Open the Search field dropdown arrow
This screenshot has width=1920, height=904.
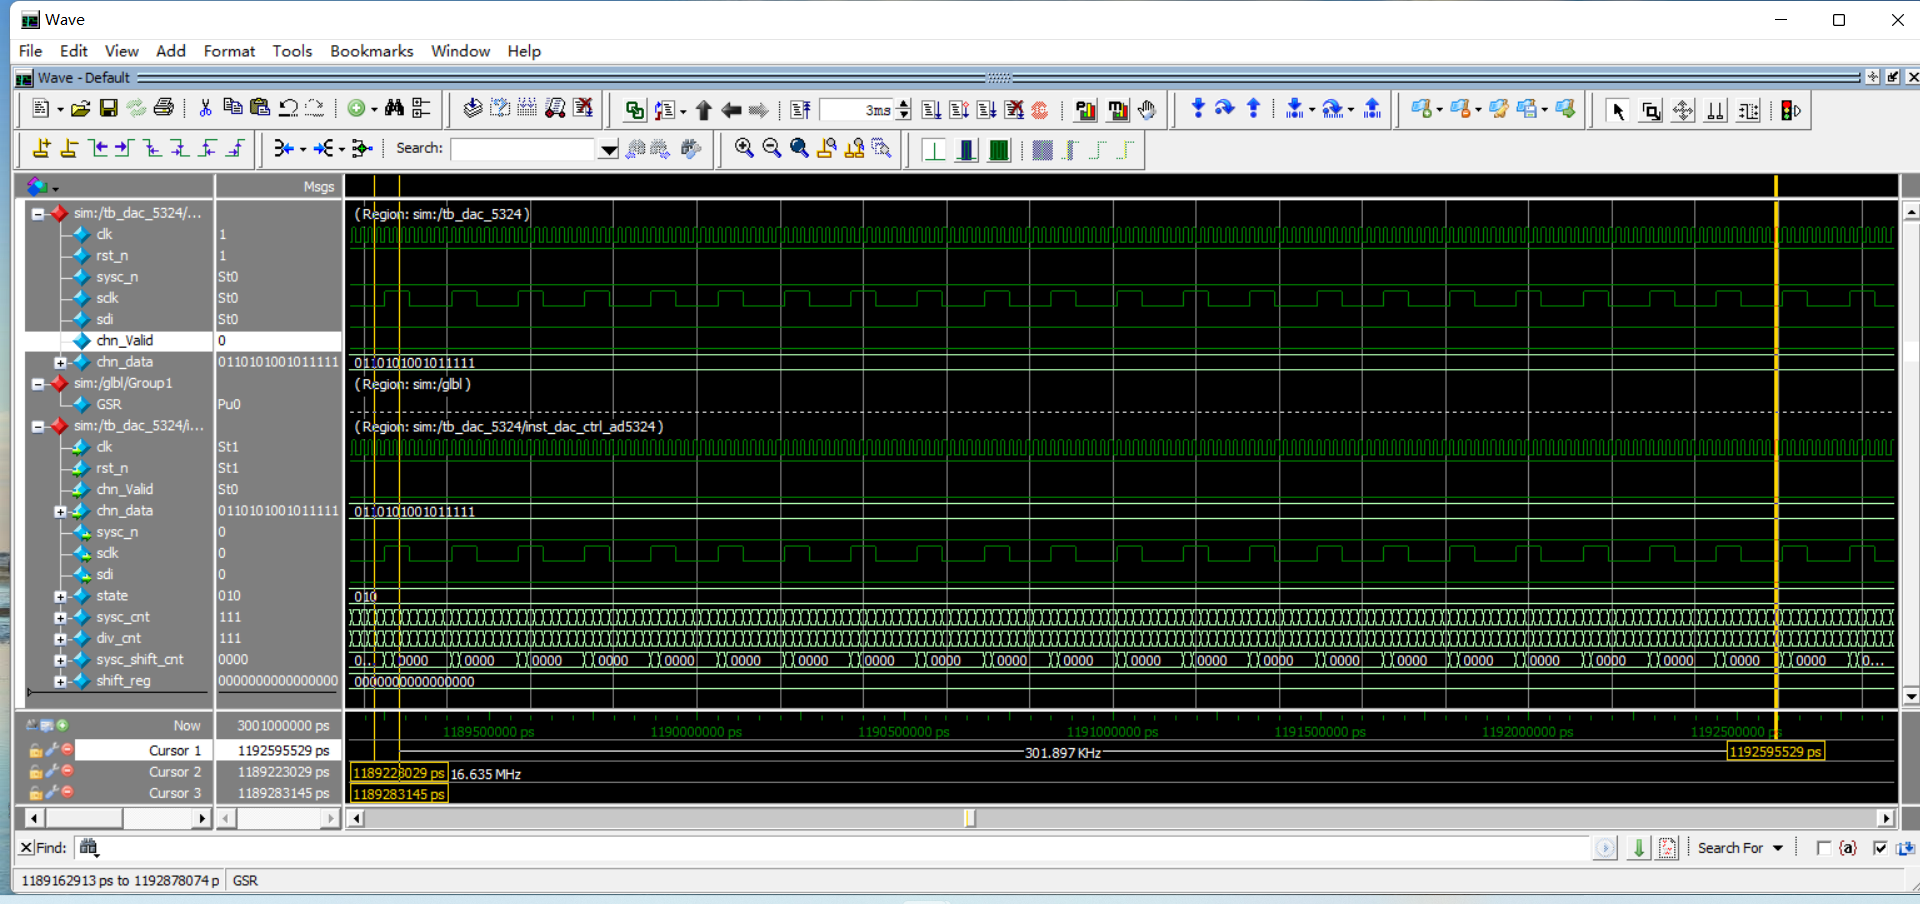(x=608, y=149)
